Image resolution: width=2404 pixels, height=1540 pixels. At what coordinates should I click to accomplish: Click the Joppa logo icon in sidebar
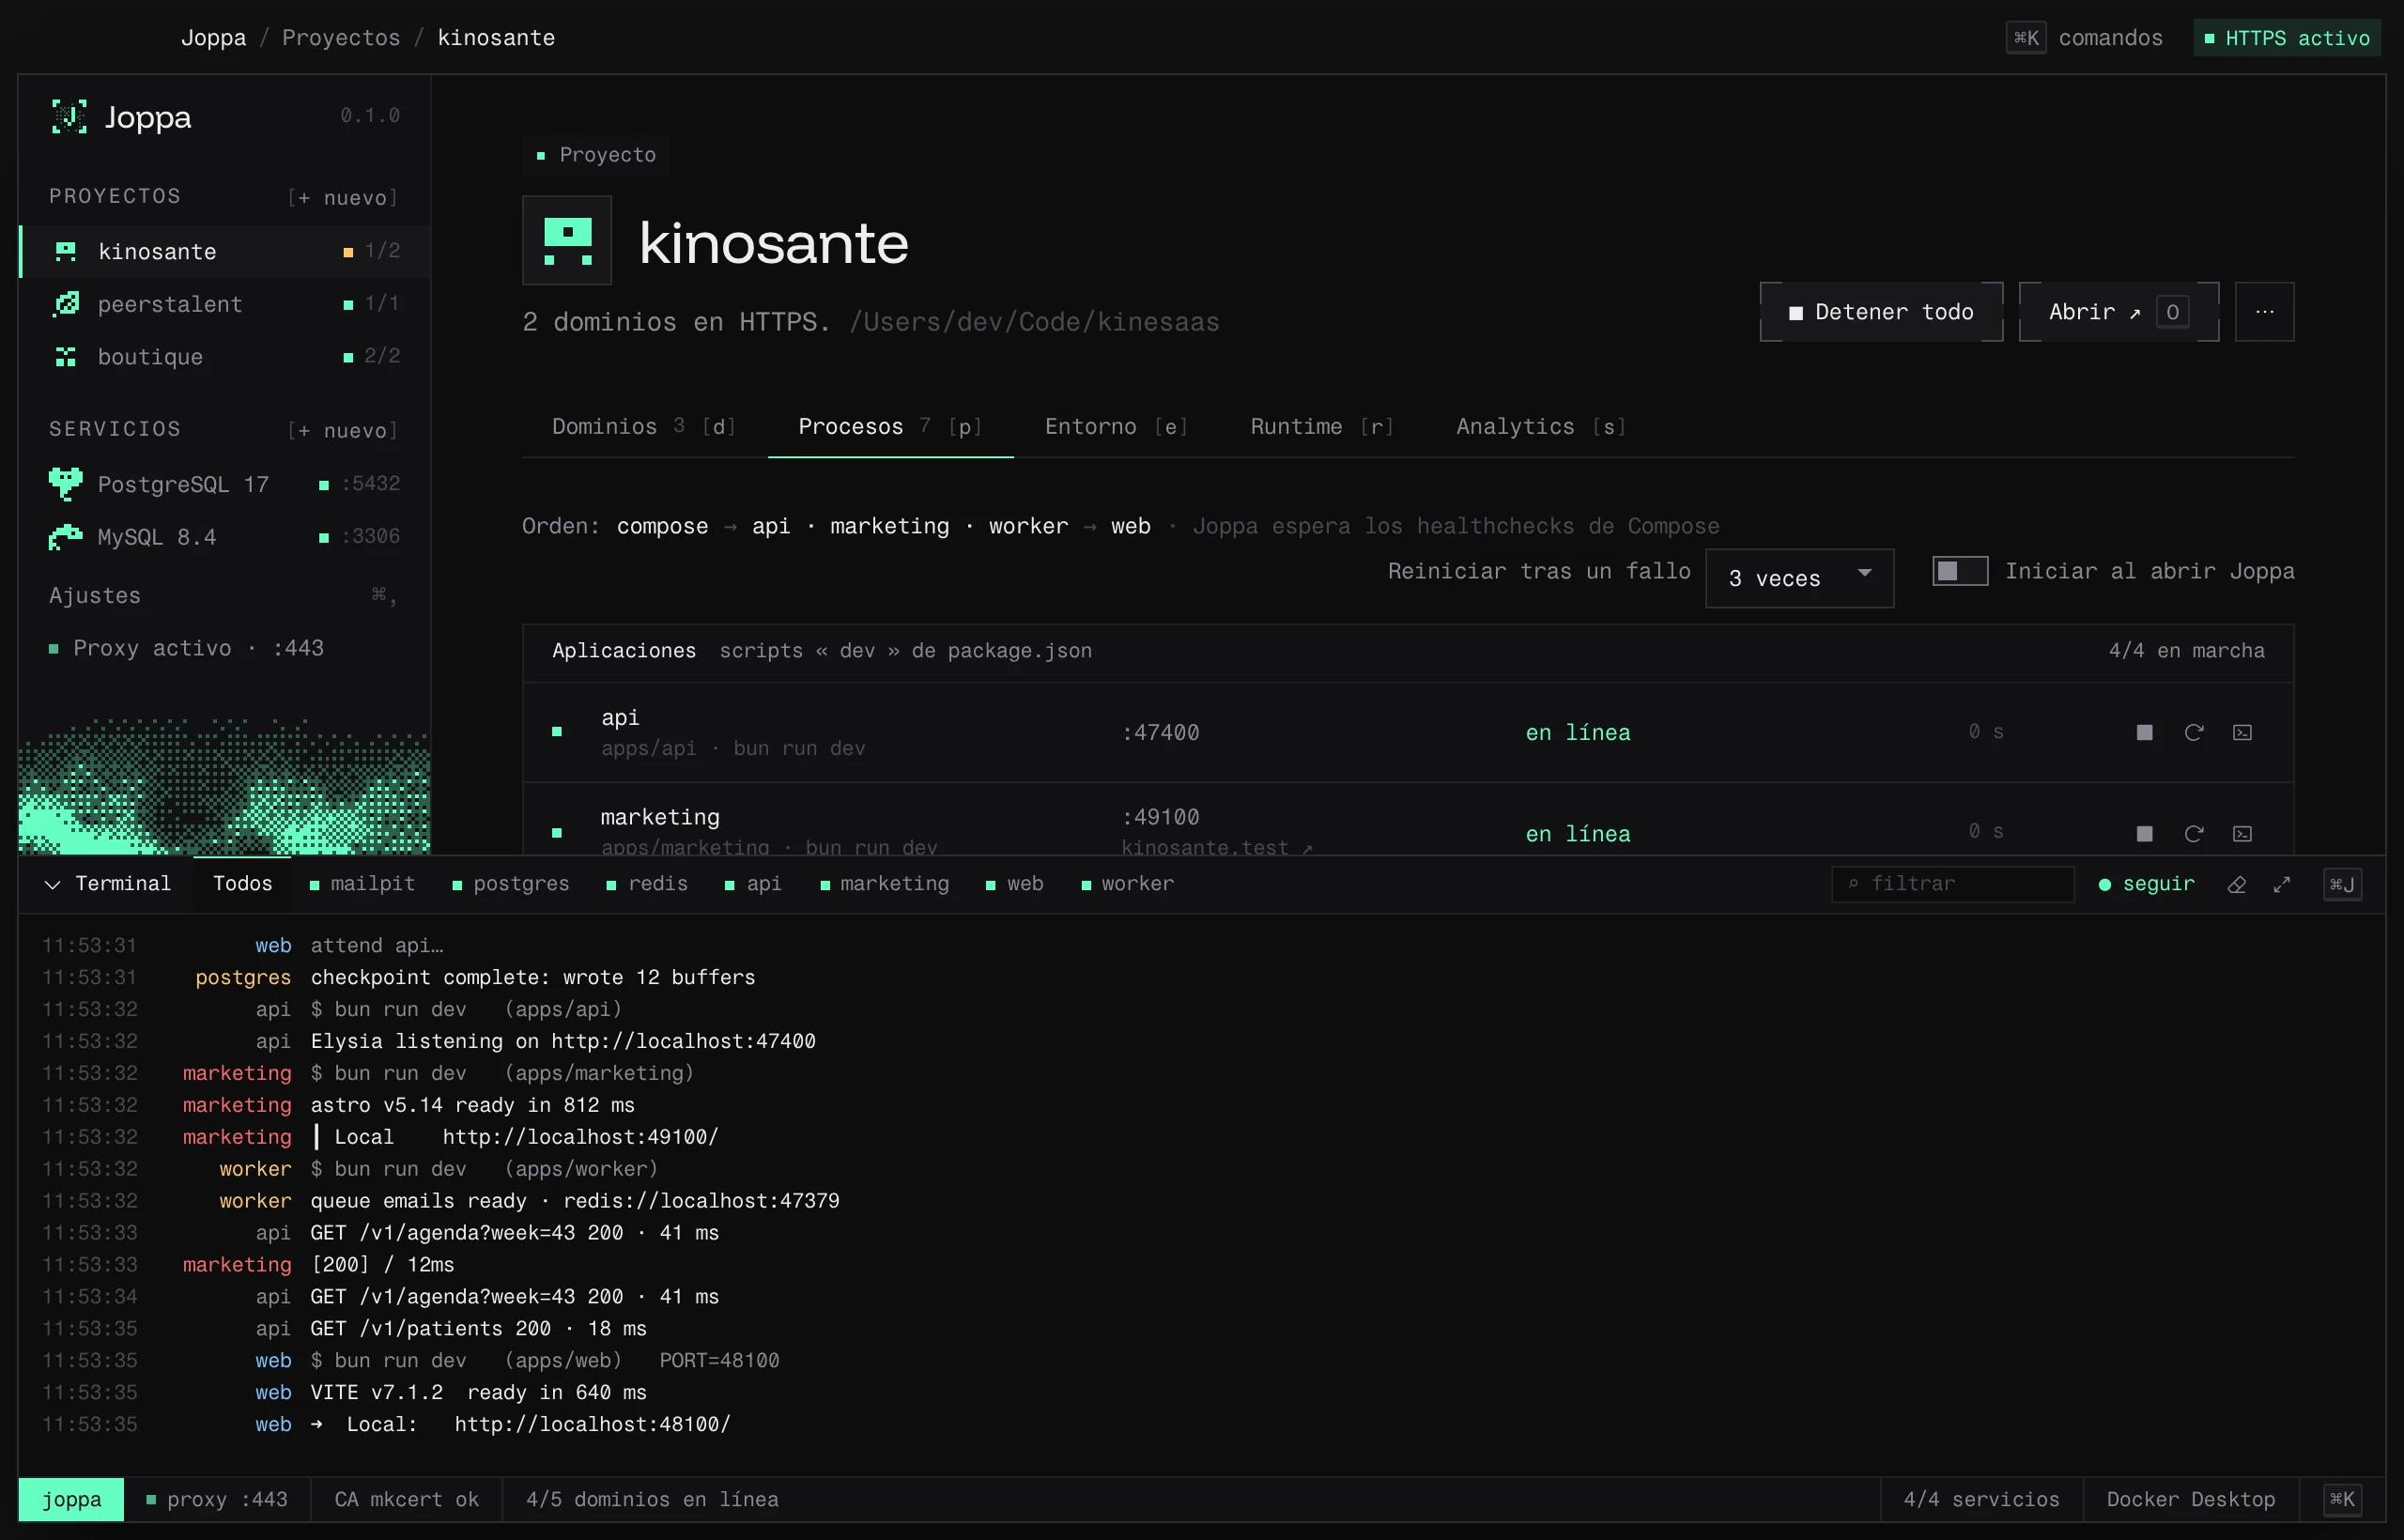(69, 117)
